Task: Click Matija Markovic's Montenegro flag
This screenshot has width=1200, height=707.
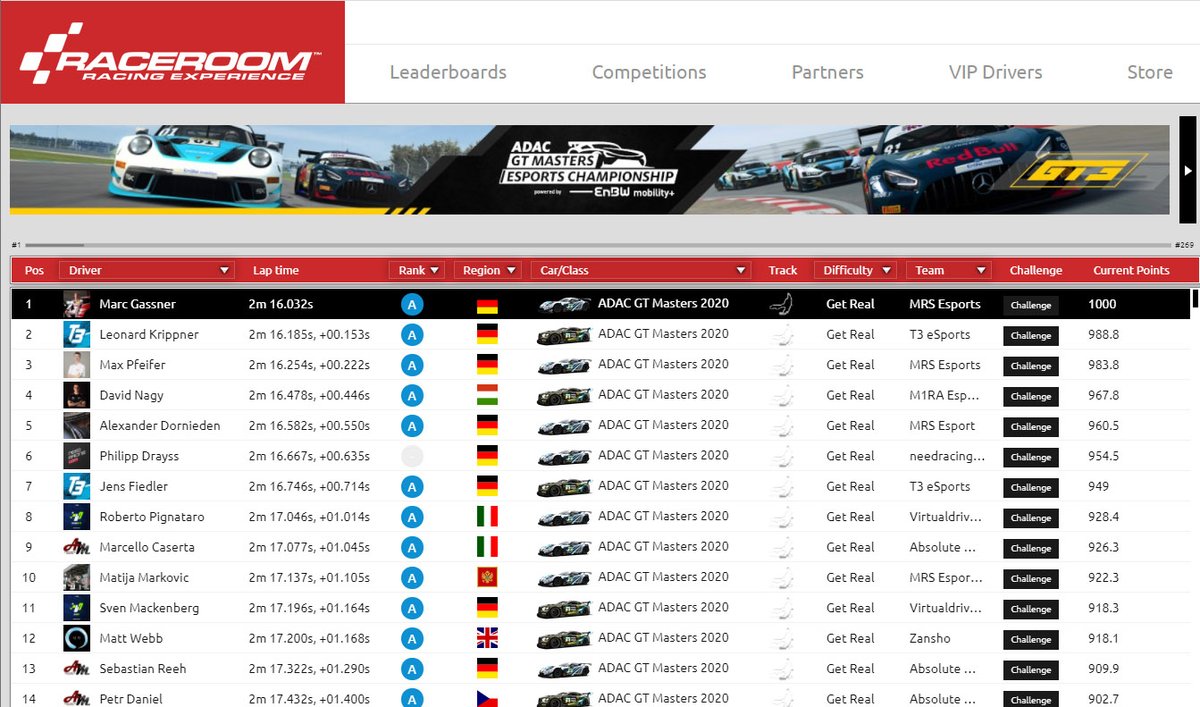Action: coord(487,577)
